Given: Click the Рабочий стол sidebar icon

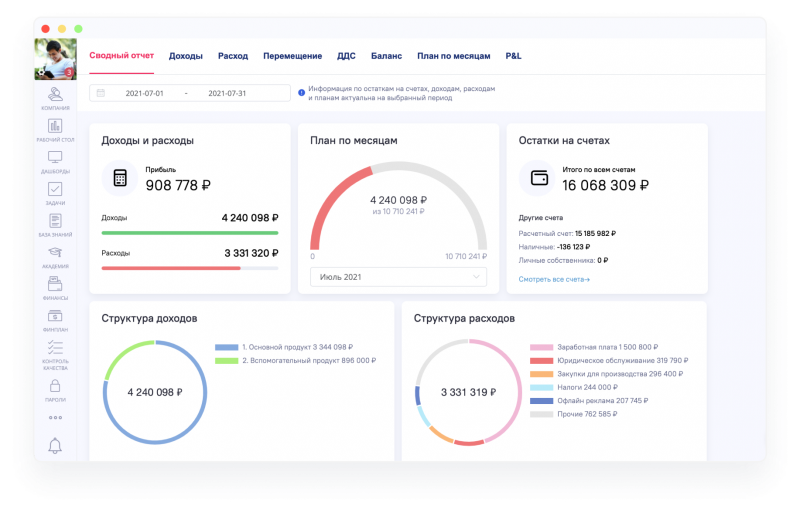Looking at the screenshot, I should point(55,127).
